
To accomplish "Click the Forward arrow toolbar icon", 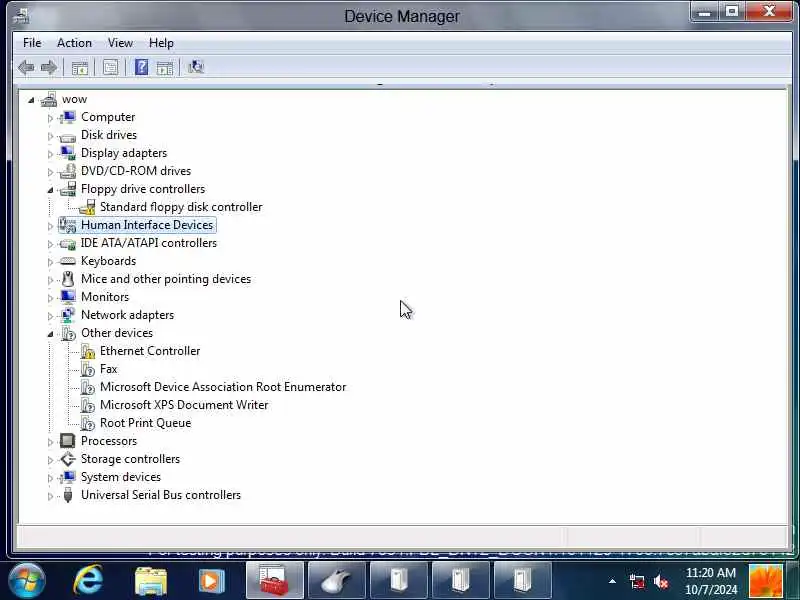I will [x=49, y=67].
